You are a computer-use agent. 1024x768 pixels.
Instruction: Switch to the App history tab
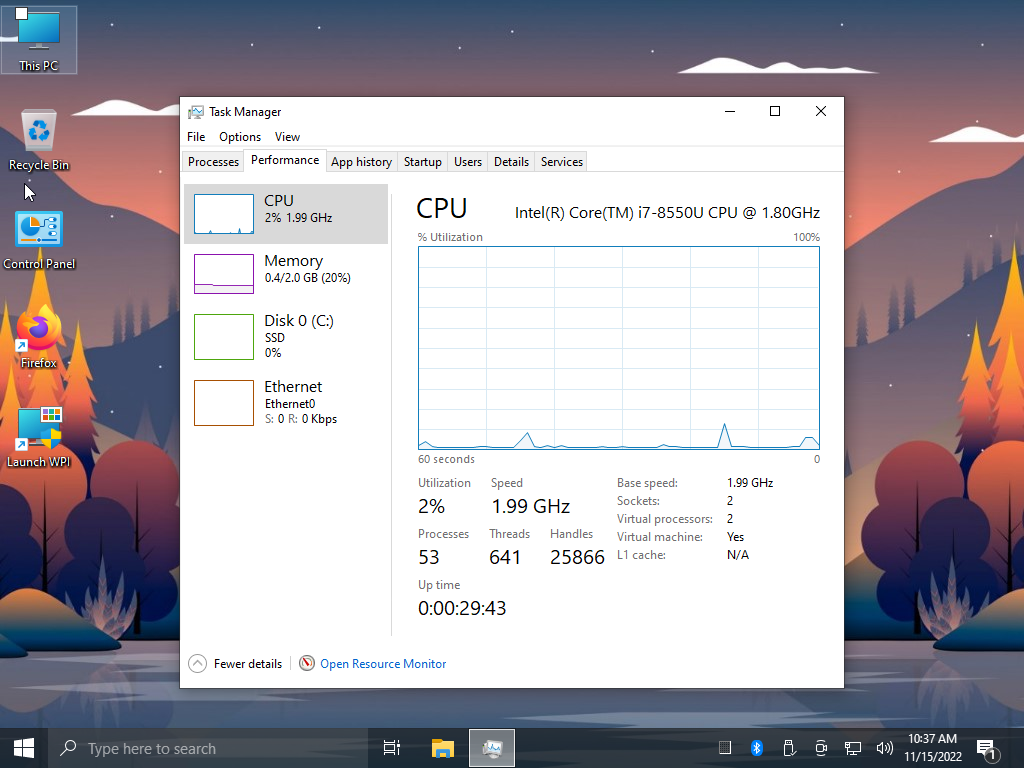361,162
